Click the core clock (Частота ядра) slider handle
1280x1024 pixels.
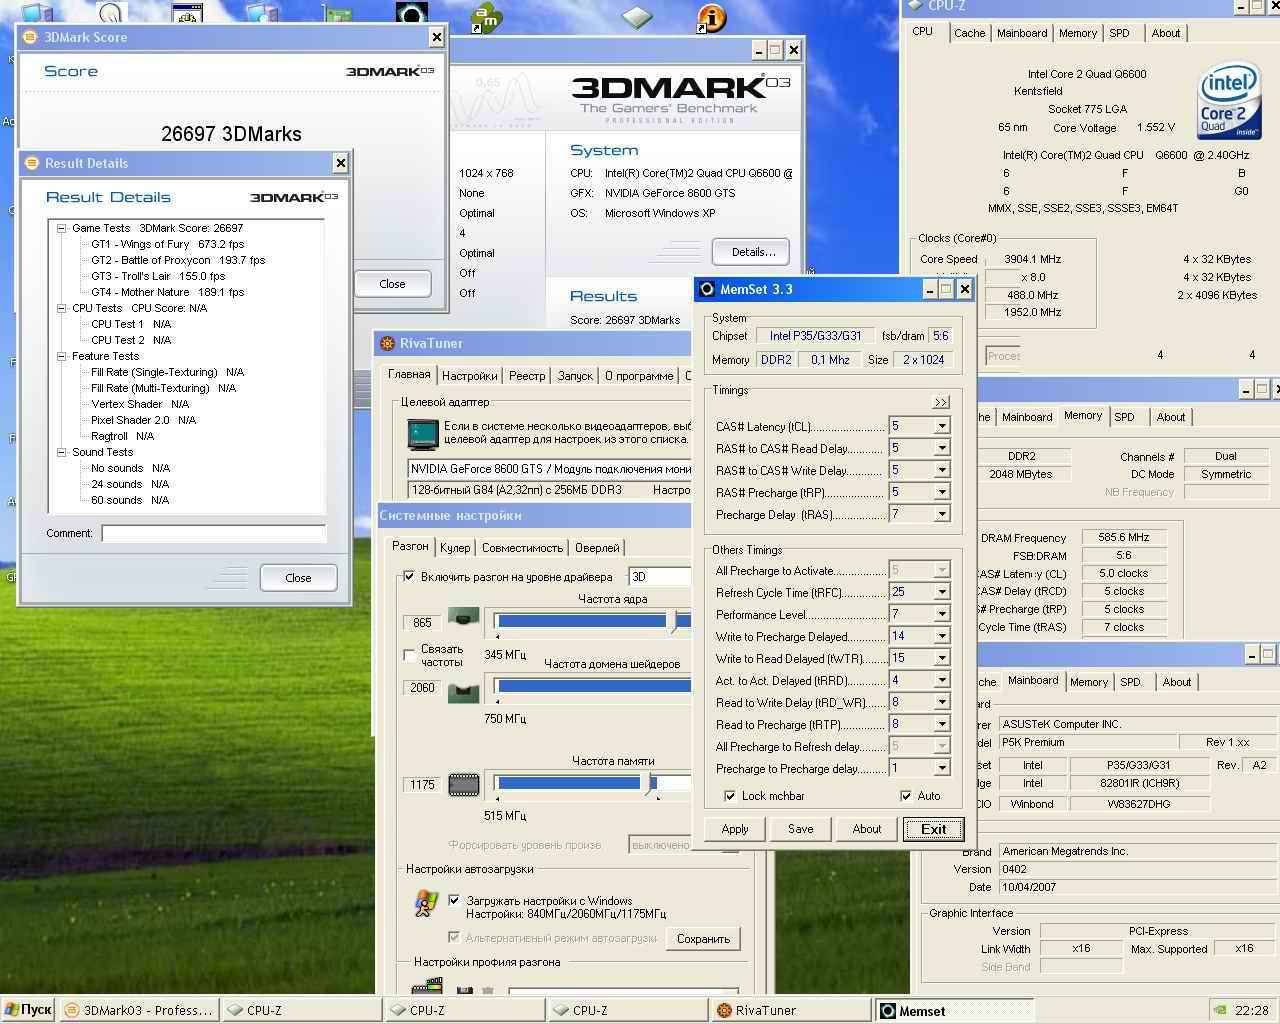click(674, 621)
